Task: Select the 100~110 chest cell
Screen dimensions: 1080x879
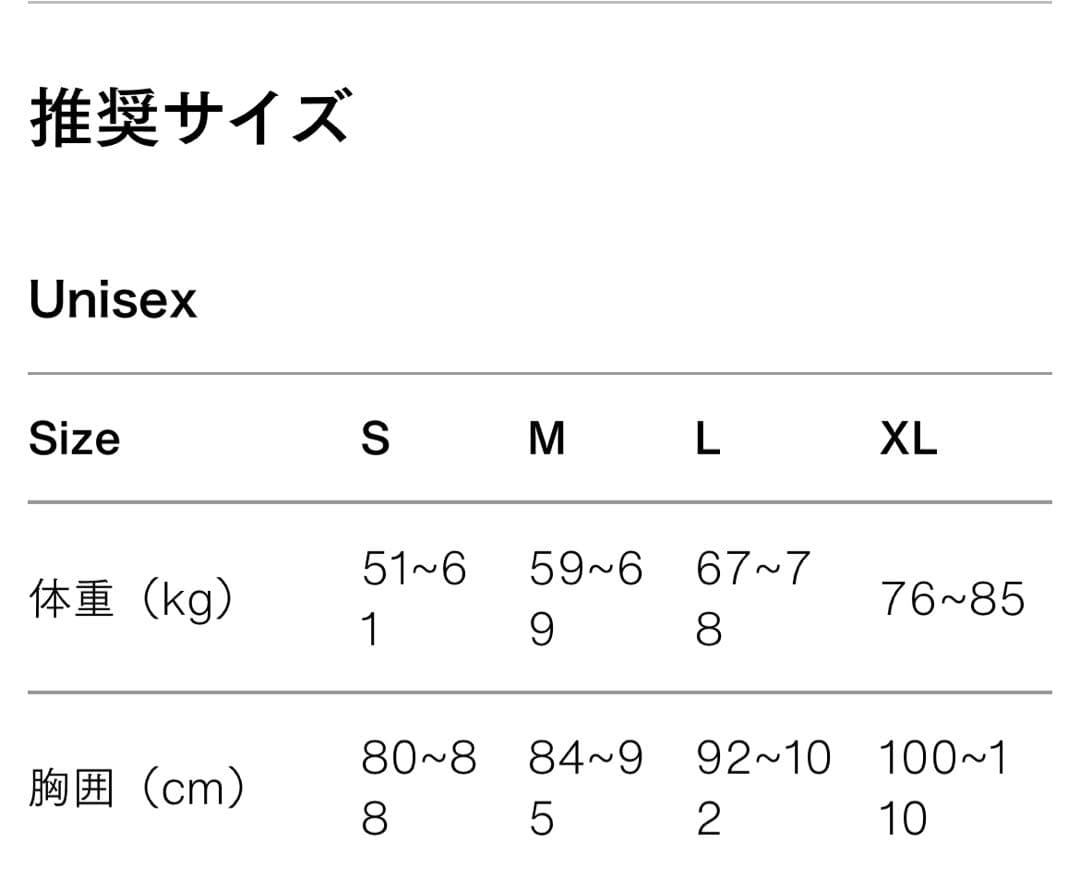Action: [943, 789]
